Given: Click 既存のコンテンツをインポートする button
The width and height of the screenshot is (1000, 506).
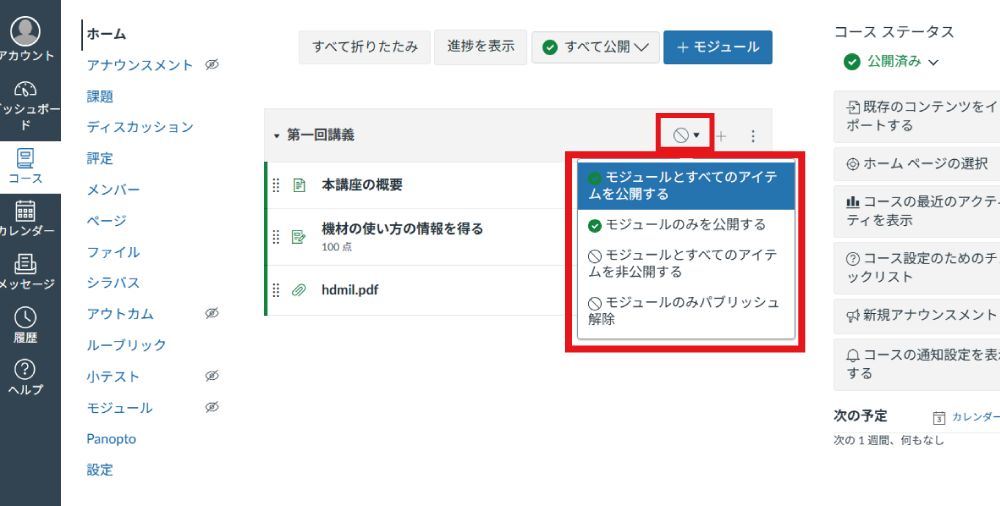Looking at the screenshot, I should pos(917,116).
